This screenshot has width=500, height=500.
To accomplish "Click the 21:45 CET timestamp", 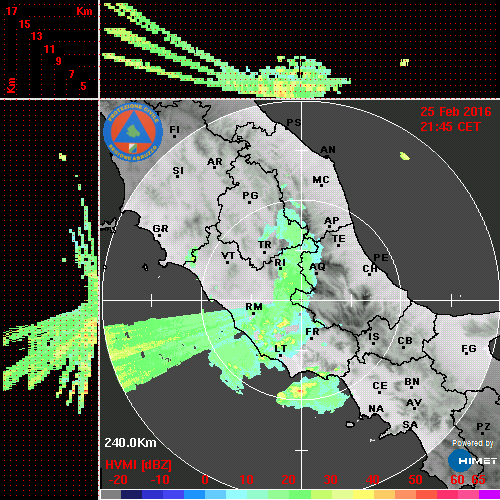I will pos(450,127).
